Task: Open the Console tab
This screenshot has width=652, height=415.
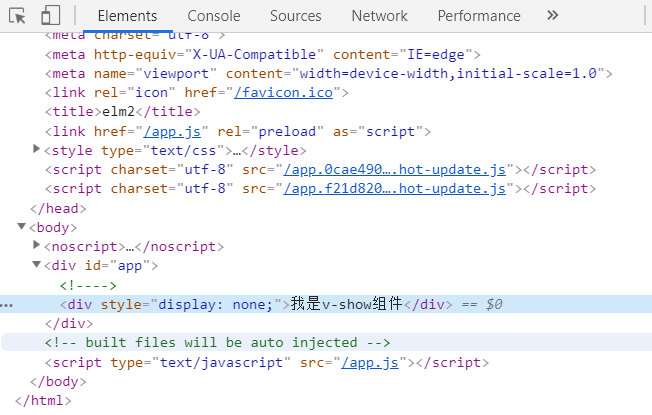Action: click(214, 16)
